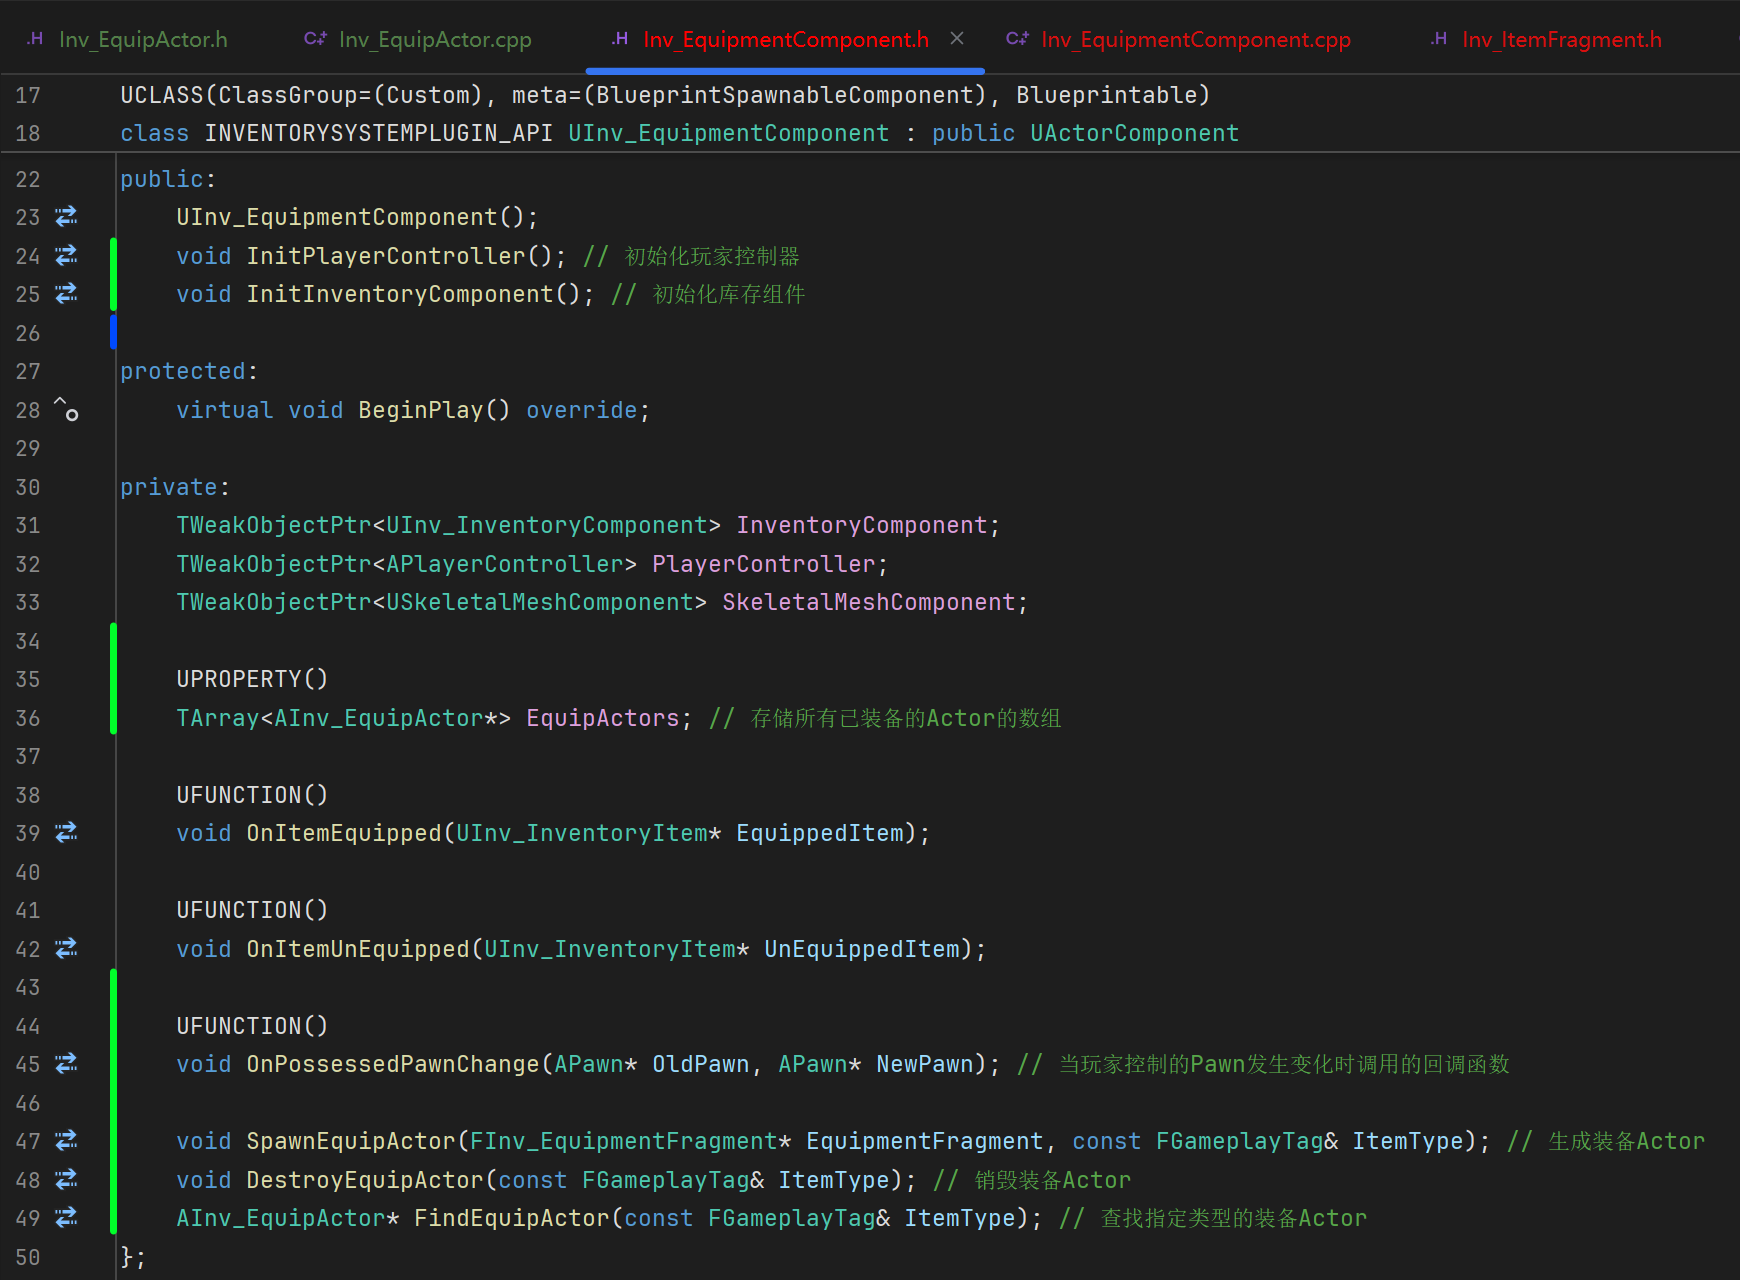Click line number 50 in the gutter
Screen dimensions: 1740x1280
coord(28,1257)
